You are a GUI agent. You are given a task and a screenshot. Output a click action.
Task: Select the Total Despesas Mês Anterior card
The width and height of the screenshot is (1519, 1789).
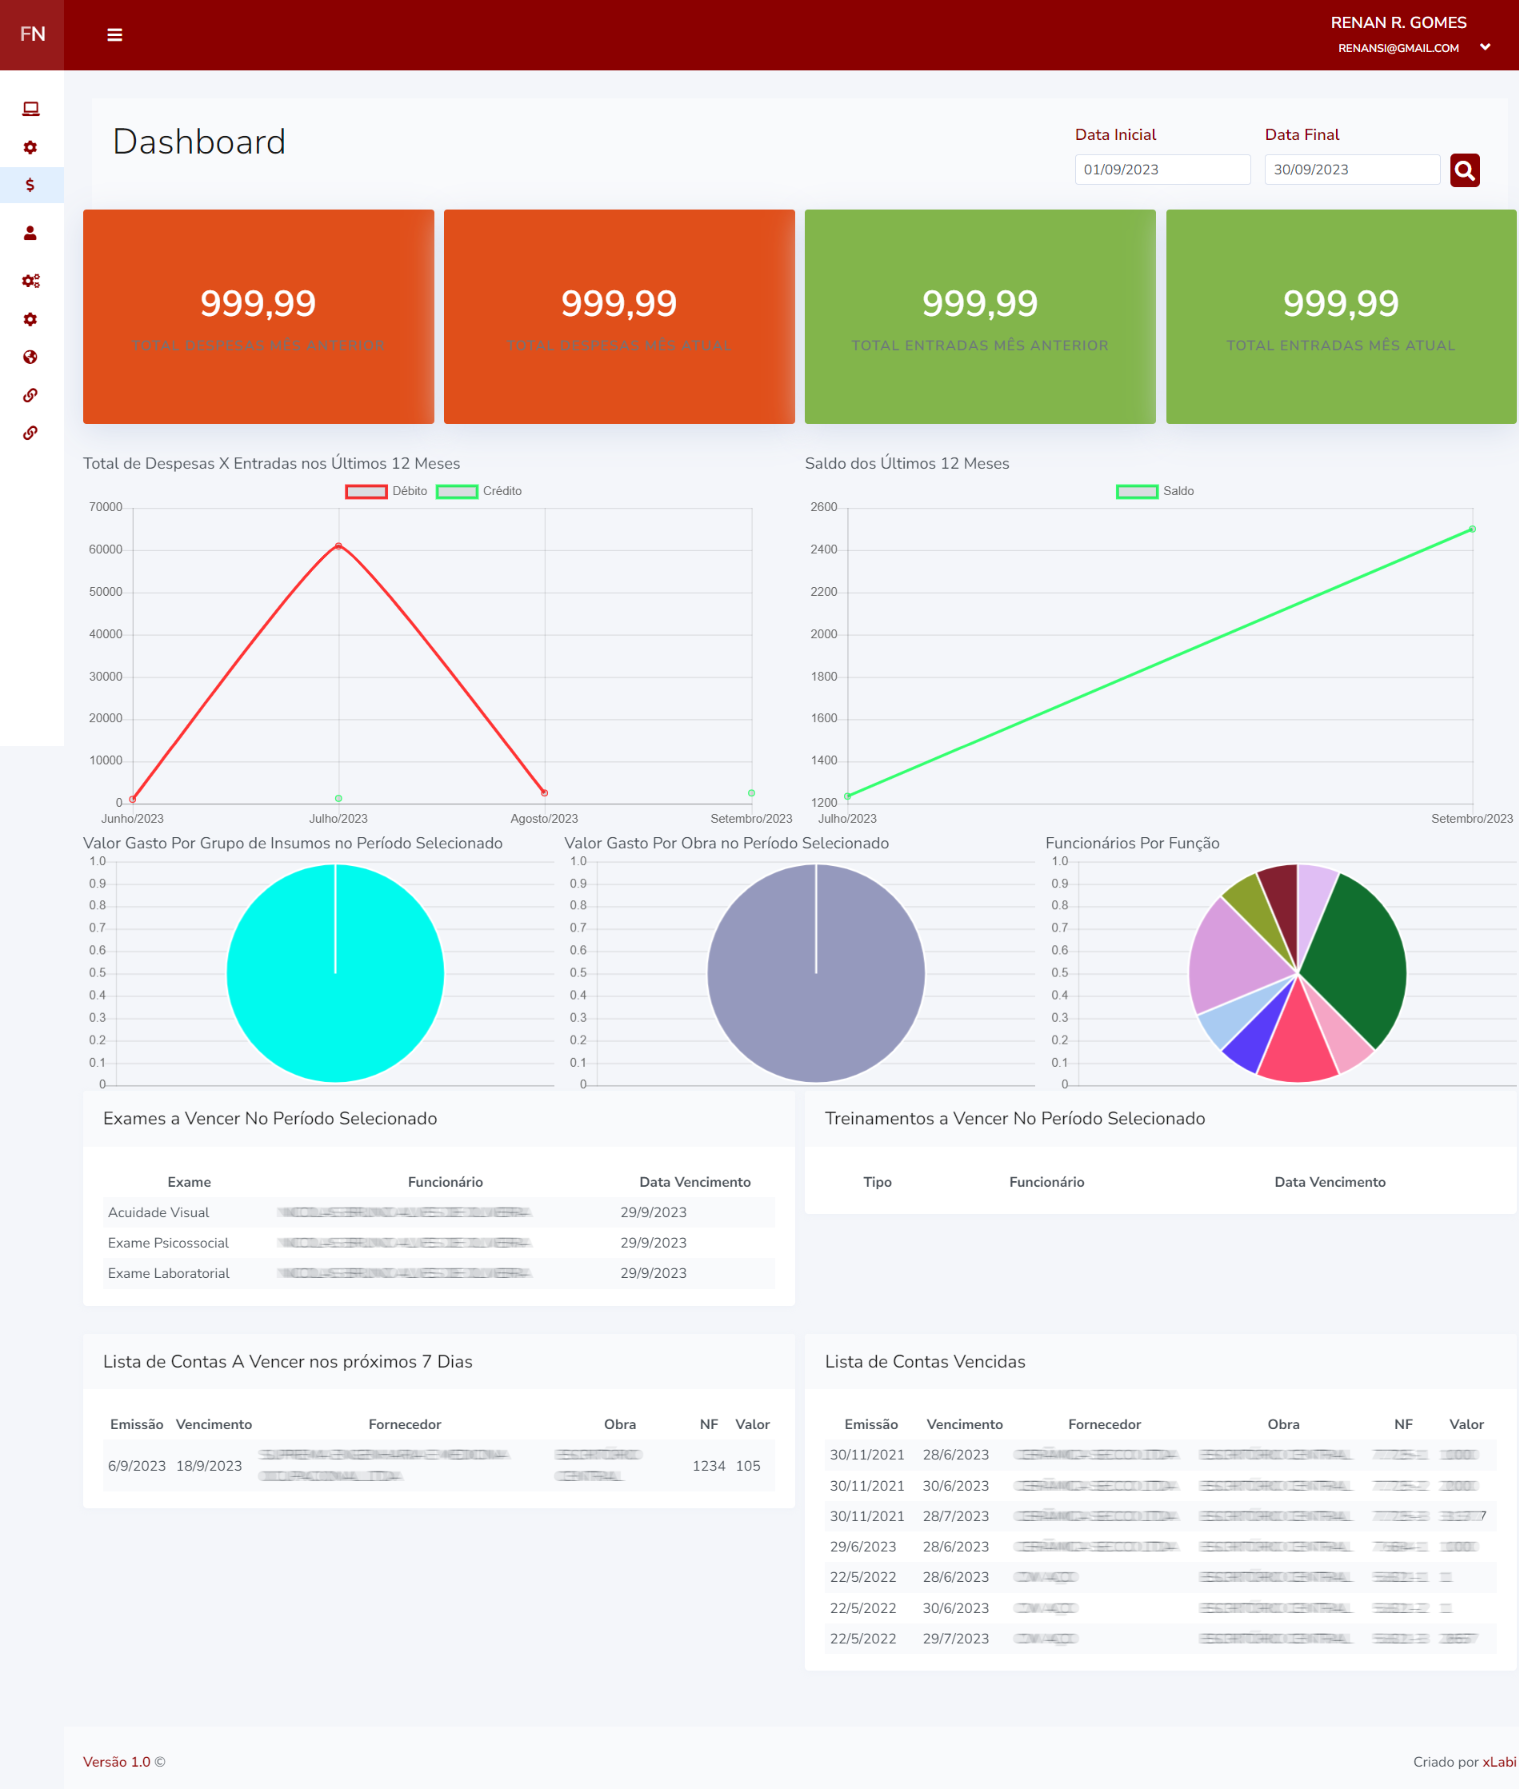(259, 317)
